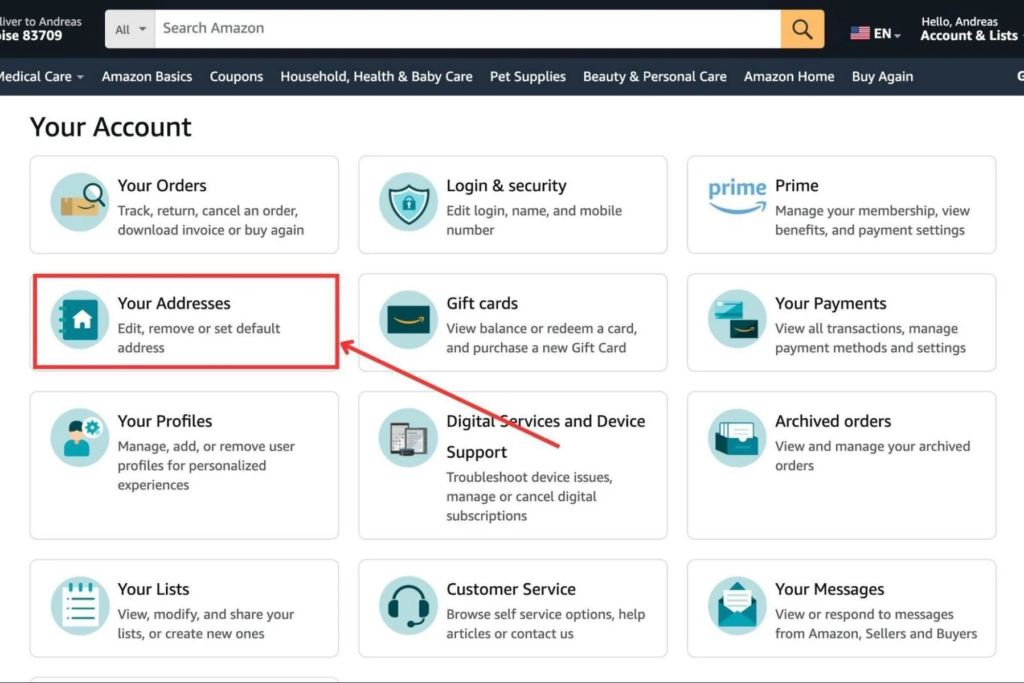Viewport: 1024px width, 683px height.
Task: Open the Customer Service title link
Action: 511,589
